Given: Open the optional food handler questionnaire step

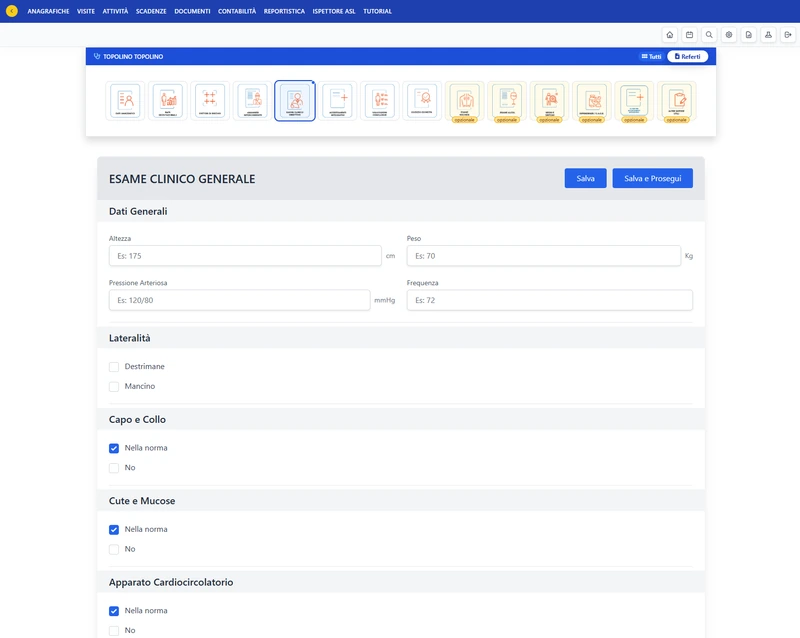Looking at the screenshot, I should tap(592, 102).
